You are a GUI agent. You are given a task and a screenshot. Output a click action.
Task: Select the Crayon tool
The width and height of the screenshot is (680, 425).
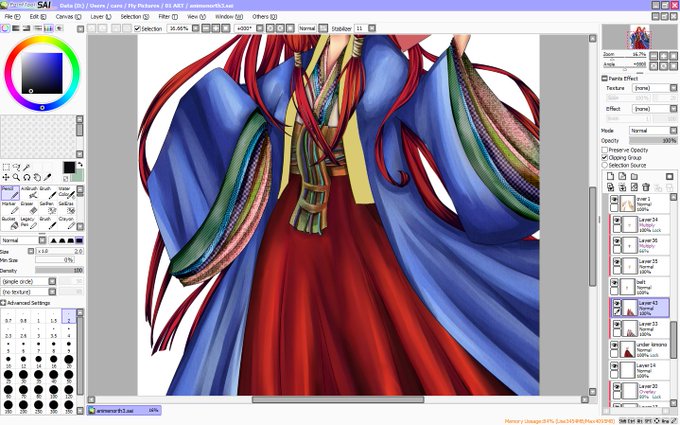[66, 223]
